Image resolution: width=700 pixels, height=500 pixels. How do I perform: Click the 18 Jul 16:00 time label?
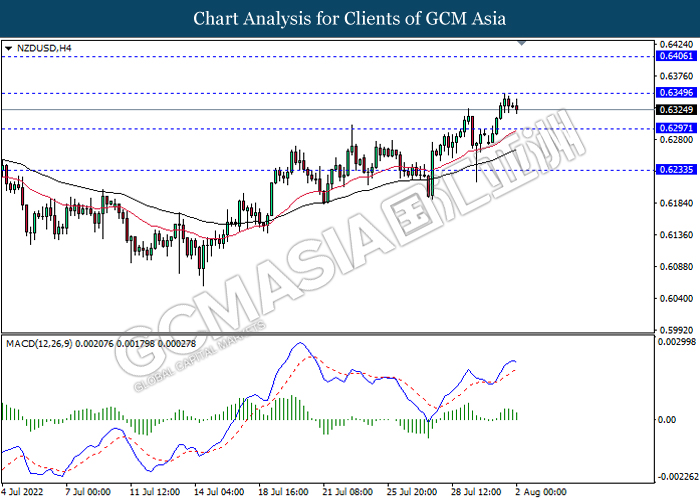283,492
